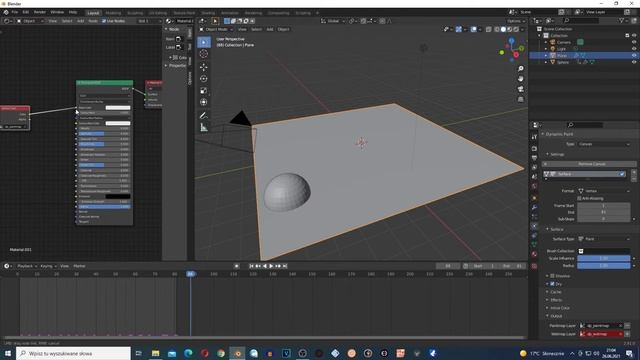This screenshot has height=360, width=640.
Task: Expand the Plane tree item in outliner
Action: [546, 56]
